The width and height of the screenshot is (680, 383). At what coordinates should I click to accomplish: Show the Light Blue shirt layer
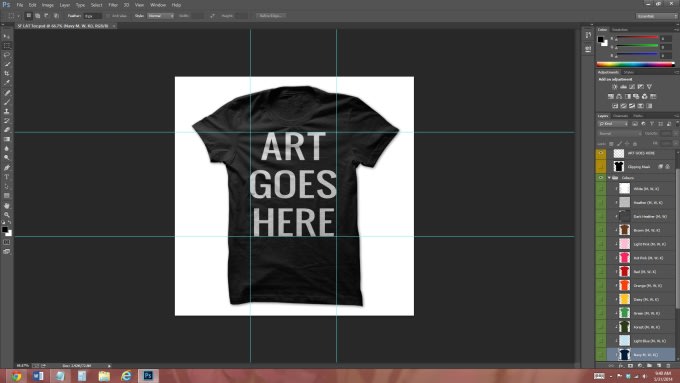[x=601, y=340]
